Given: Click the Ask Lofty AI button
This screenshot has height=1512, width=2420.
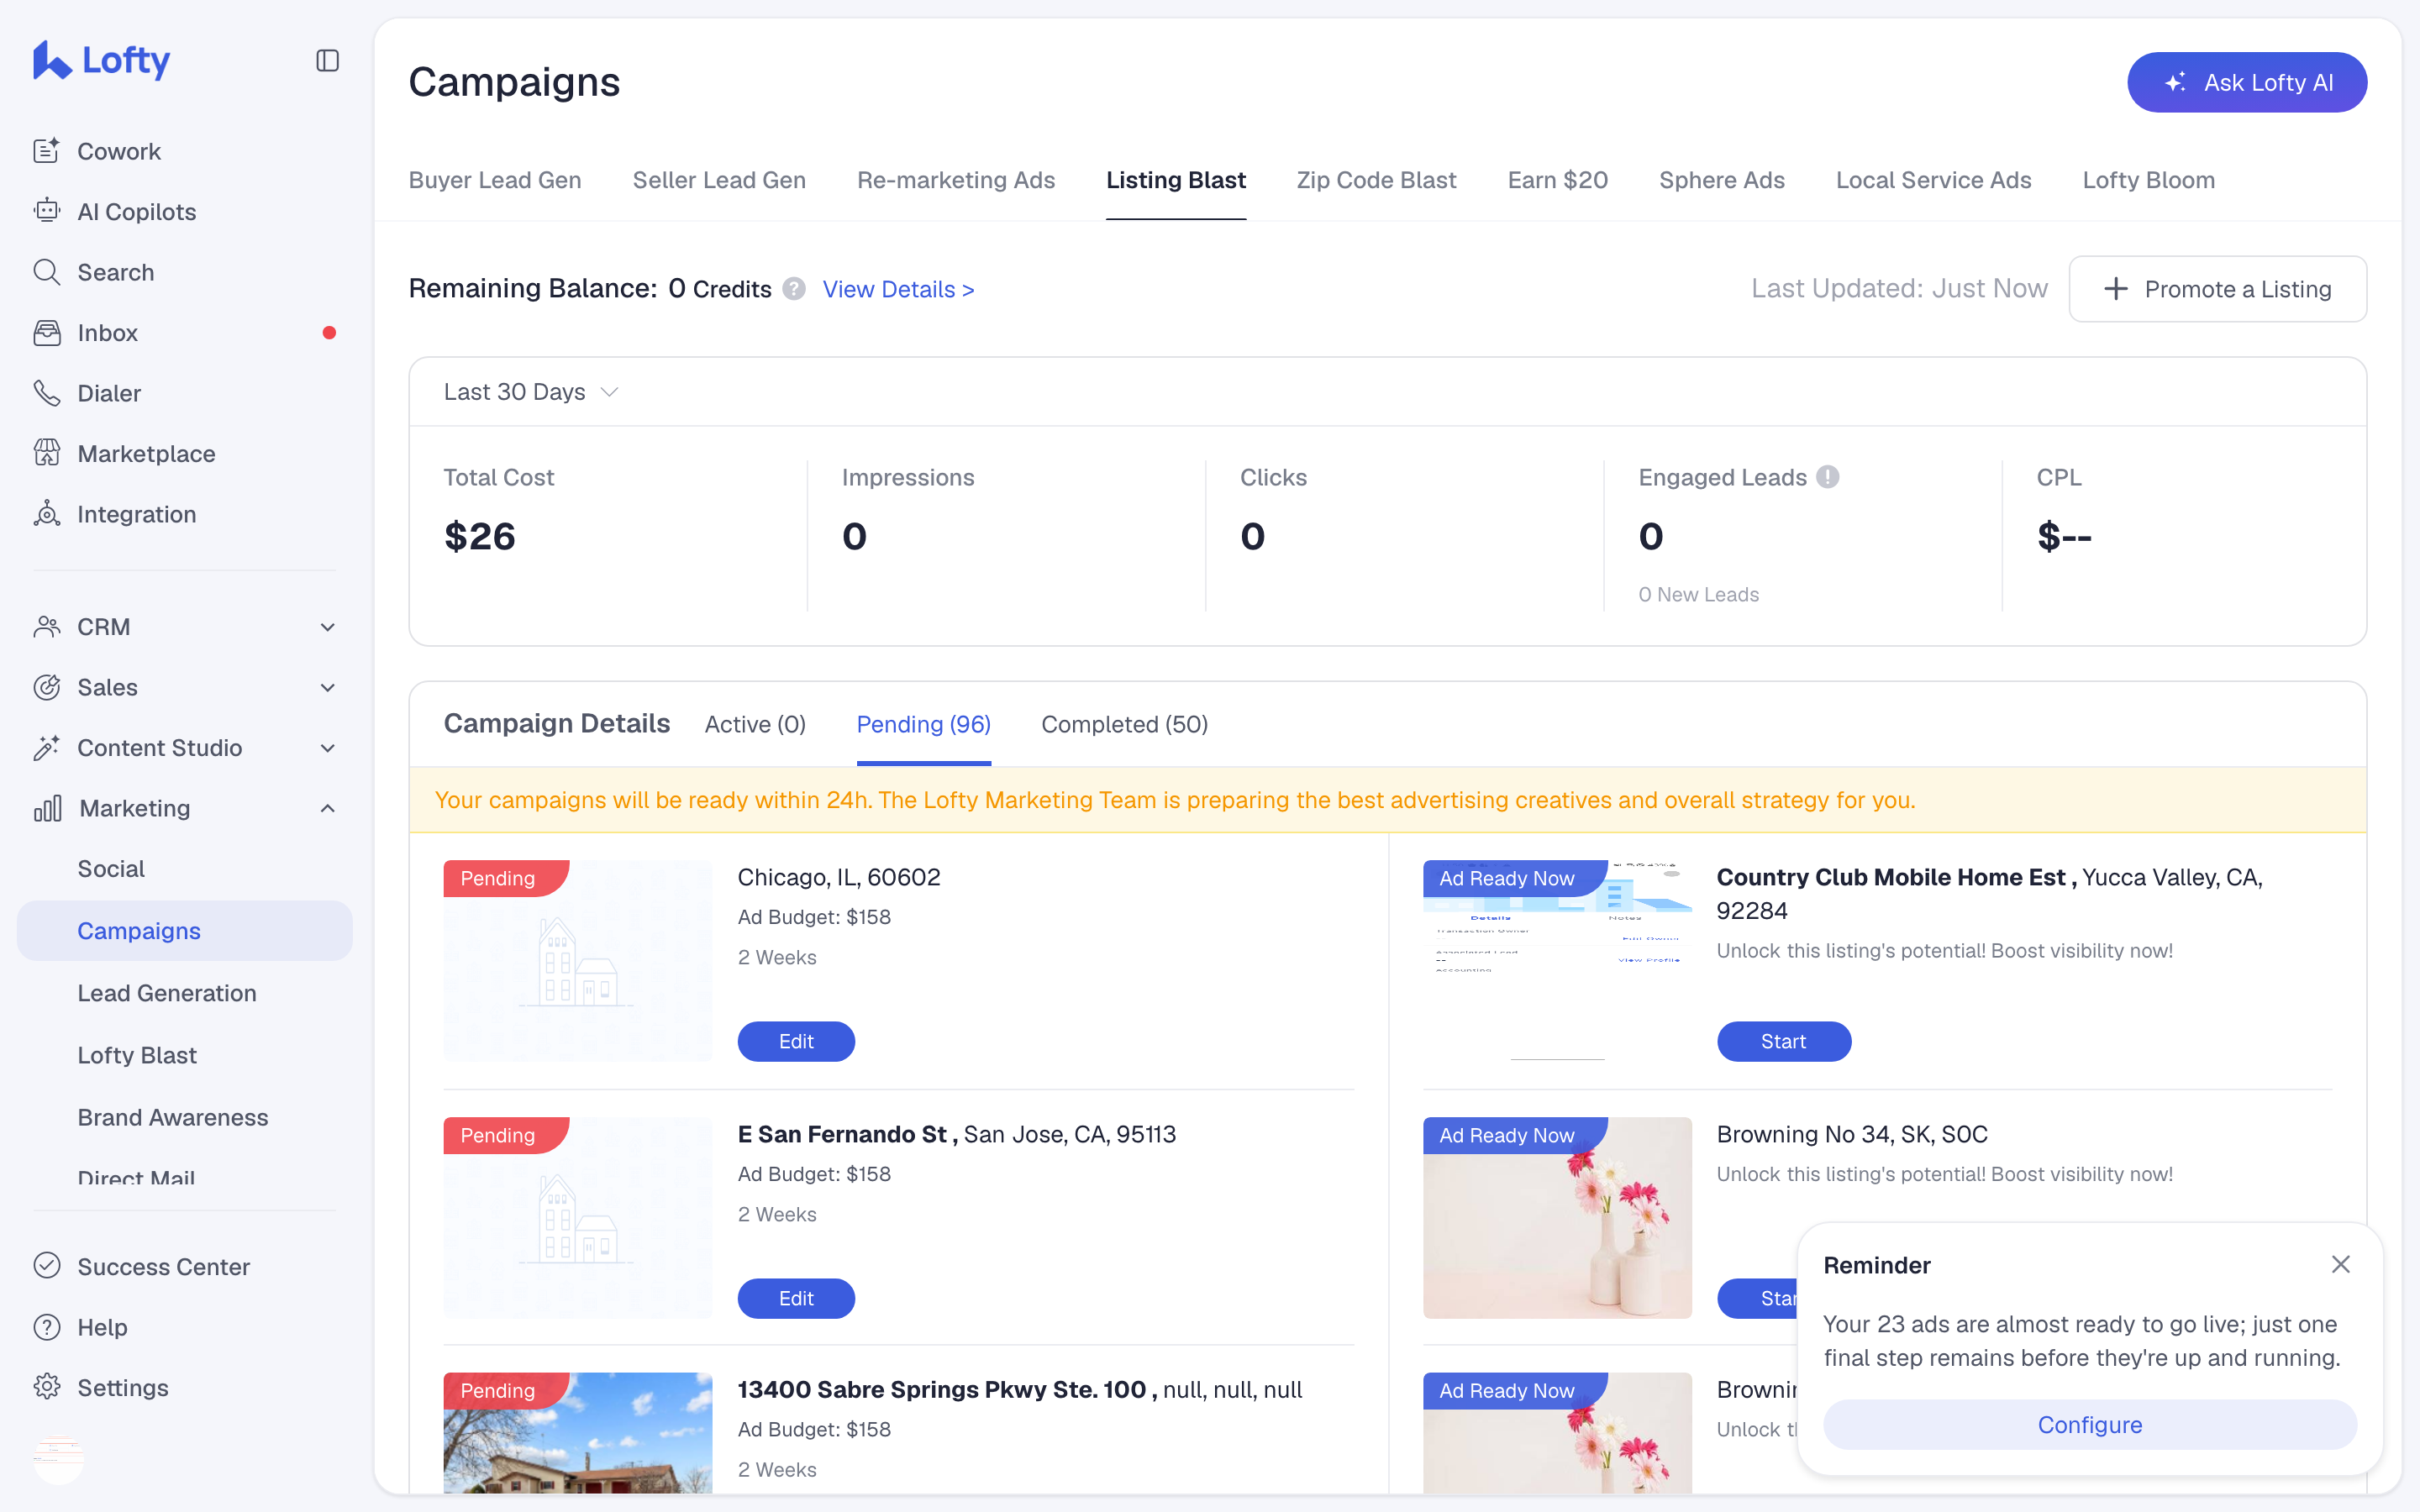Looking at the screenshot, I should pyautogui.click(x=2247, y=82).
